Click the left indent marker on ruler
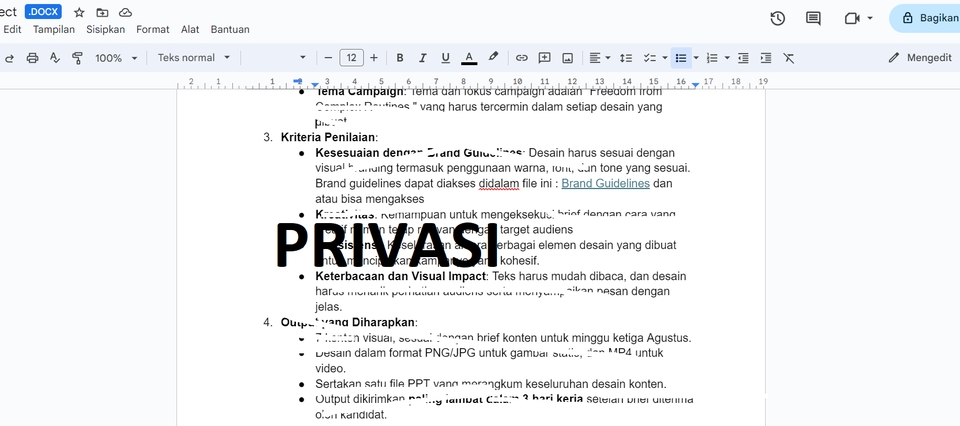Image resolution: width=960 pixels, height=426 pixels. click(315, 84)
